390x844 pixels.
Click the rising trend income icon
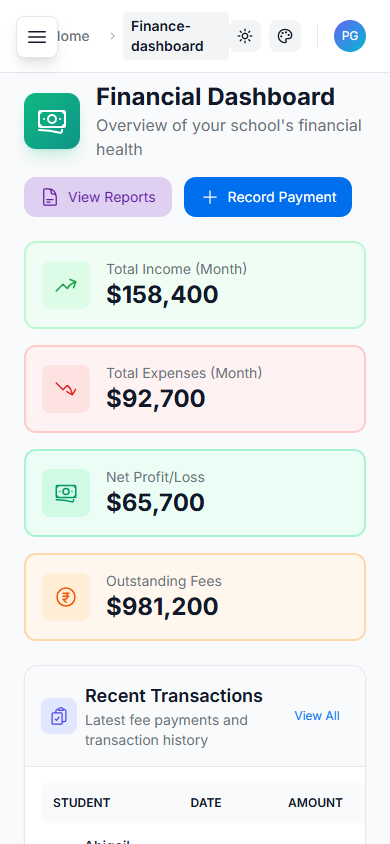66,285
